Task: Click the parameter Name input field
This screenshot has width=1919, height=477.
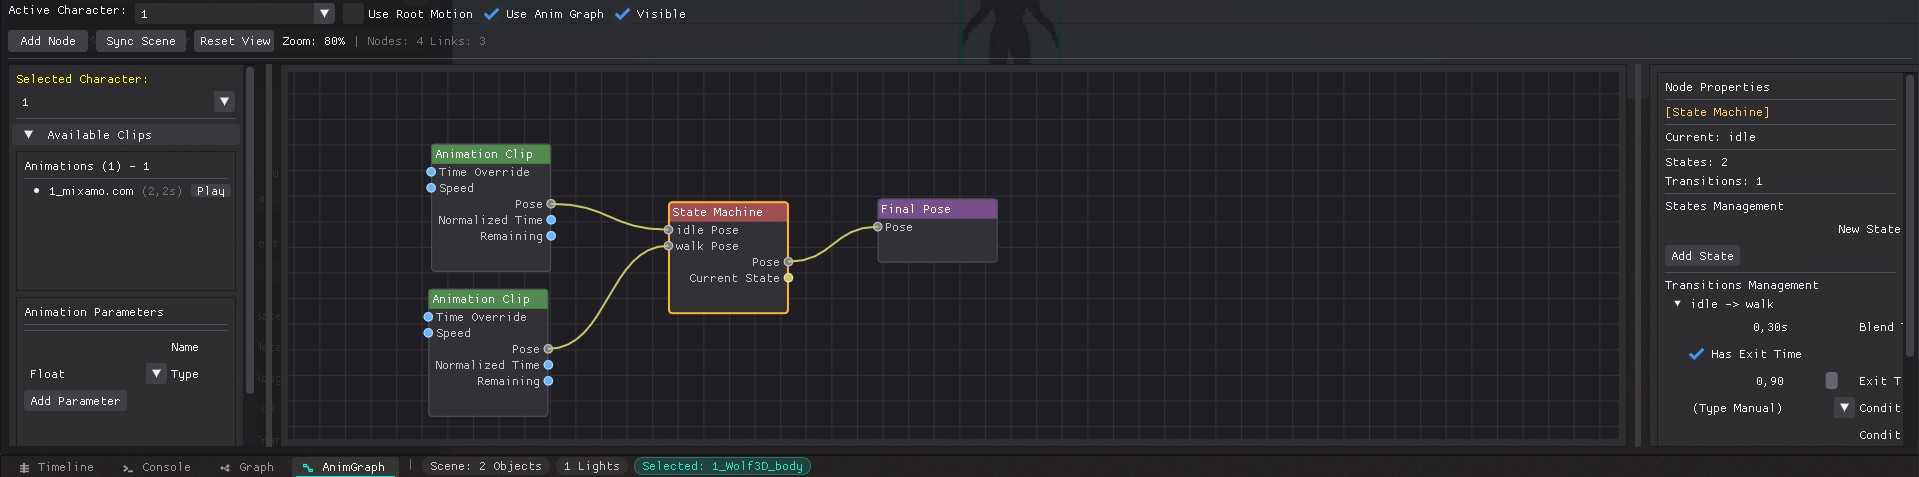Action: point(94,347)
